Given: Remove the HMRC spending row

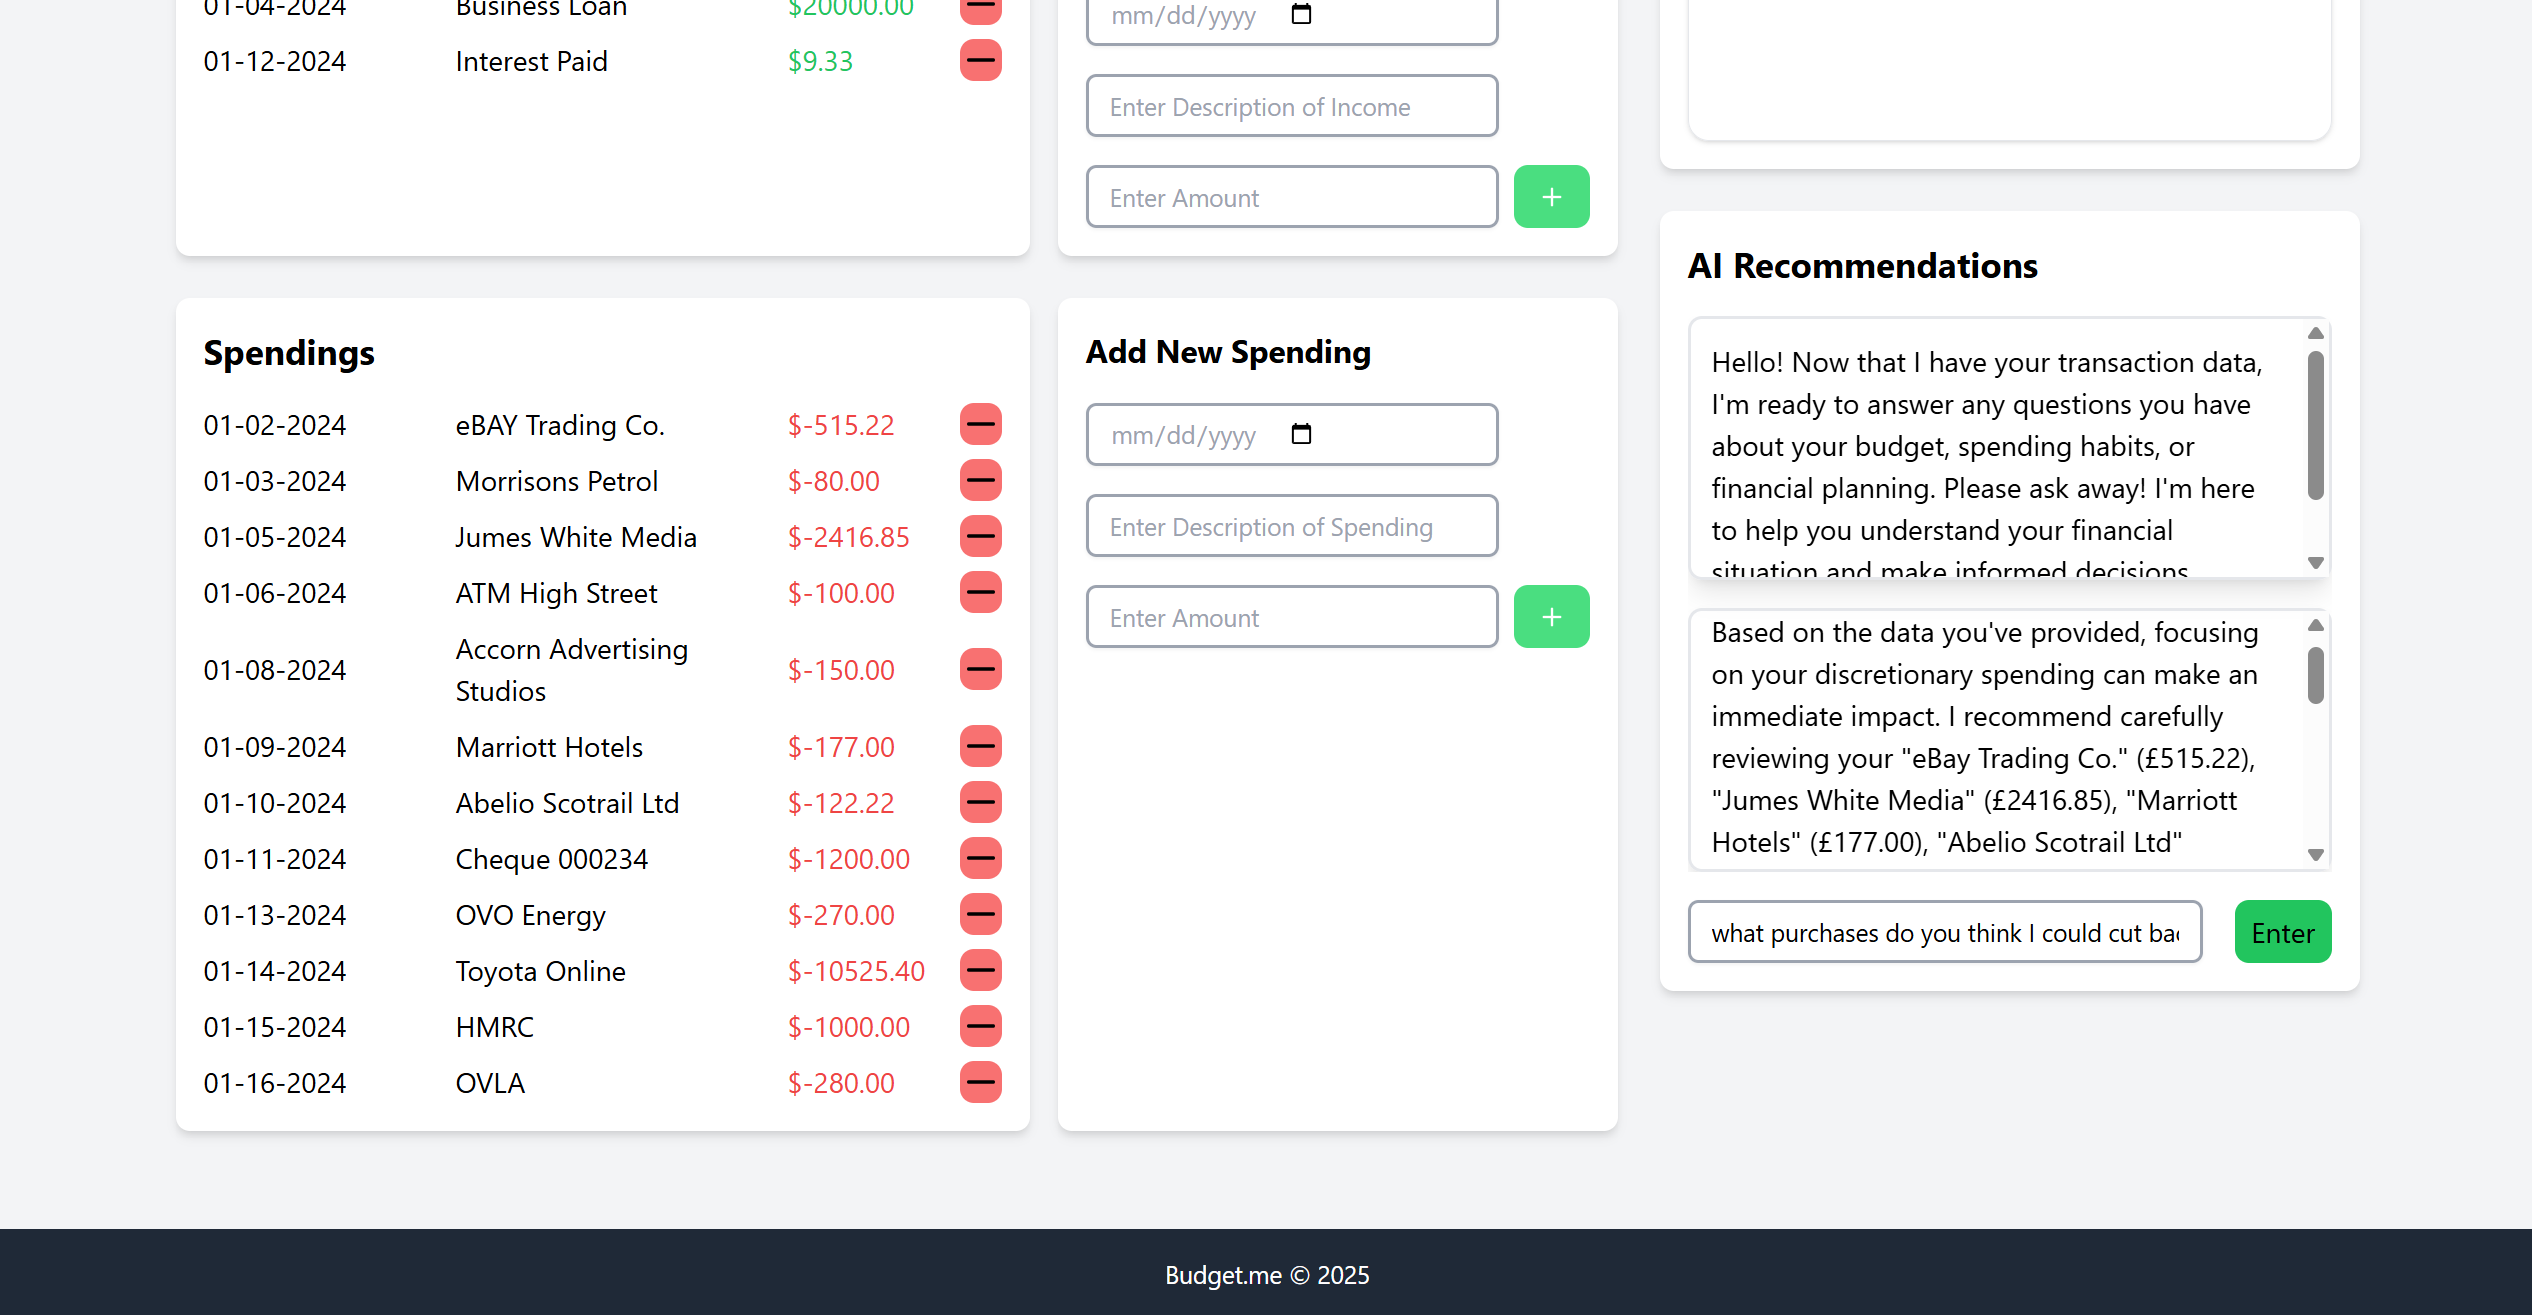Looking at the screenshot, I should (x=980, y=1027).
